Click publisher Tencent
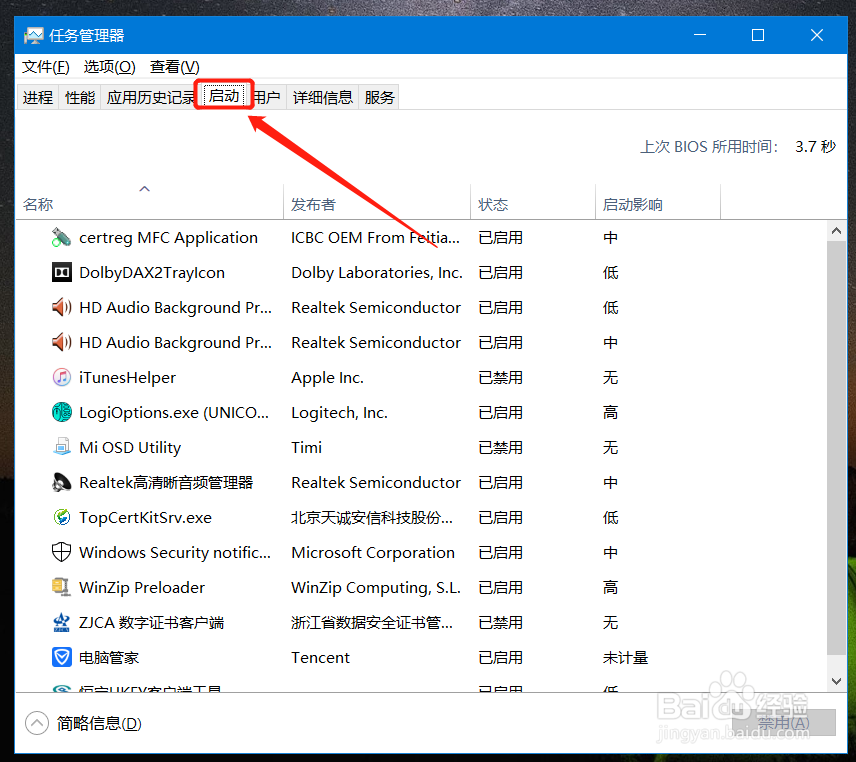This screenshot has width=856, height=762. point(320,657)
